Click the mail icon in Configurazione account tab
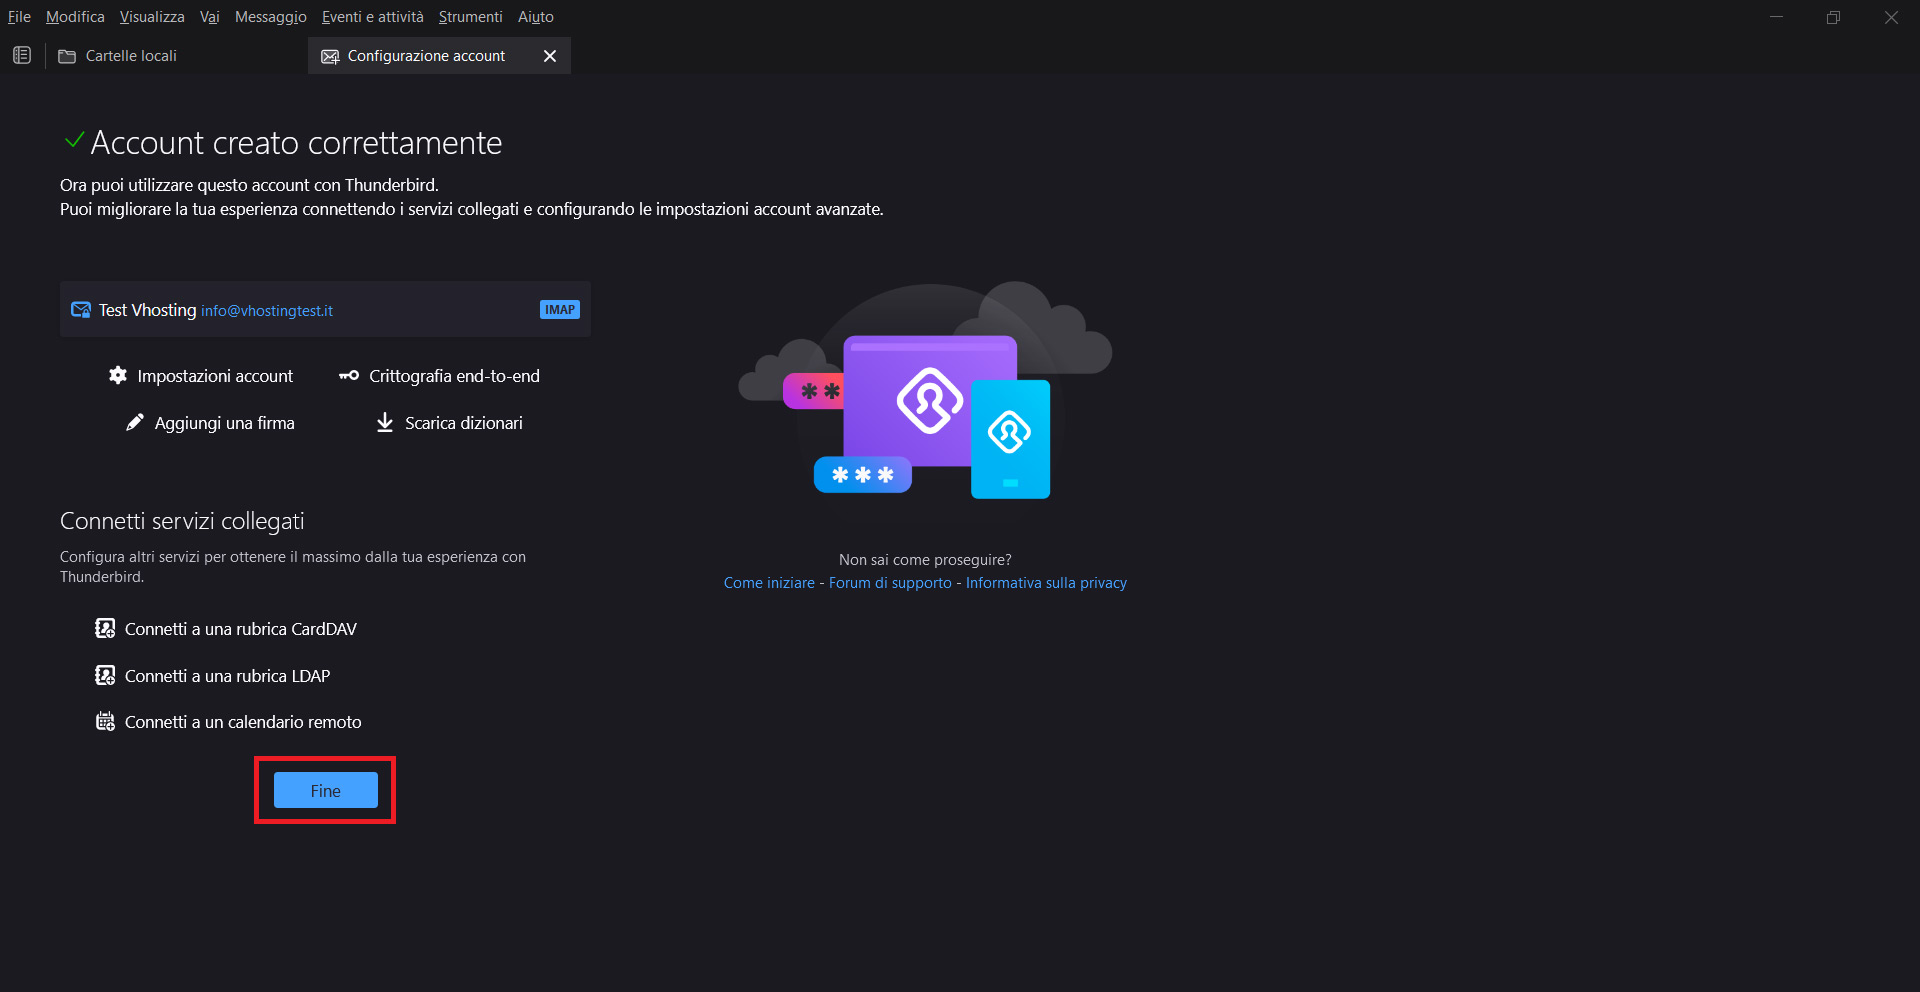 (x=330, y=56)
